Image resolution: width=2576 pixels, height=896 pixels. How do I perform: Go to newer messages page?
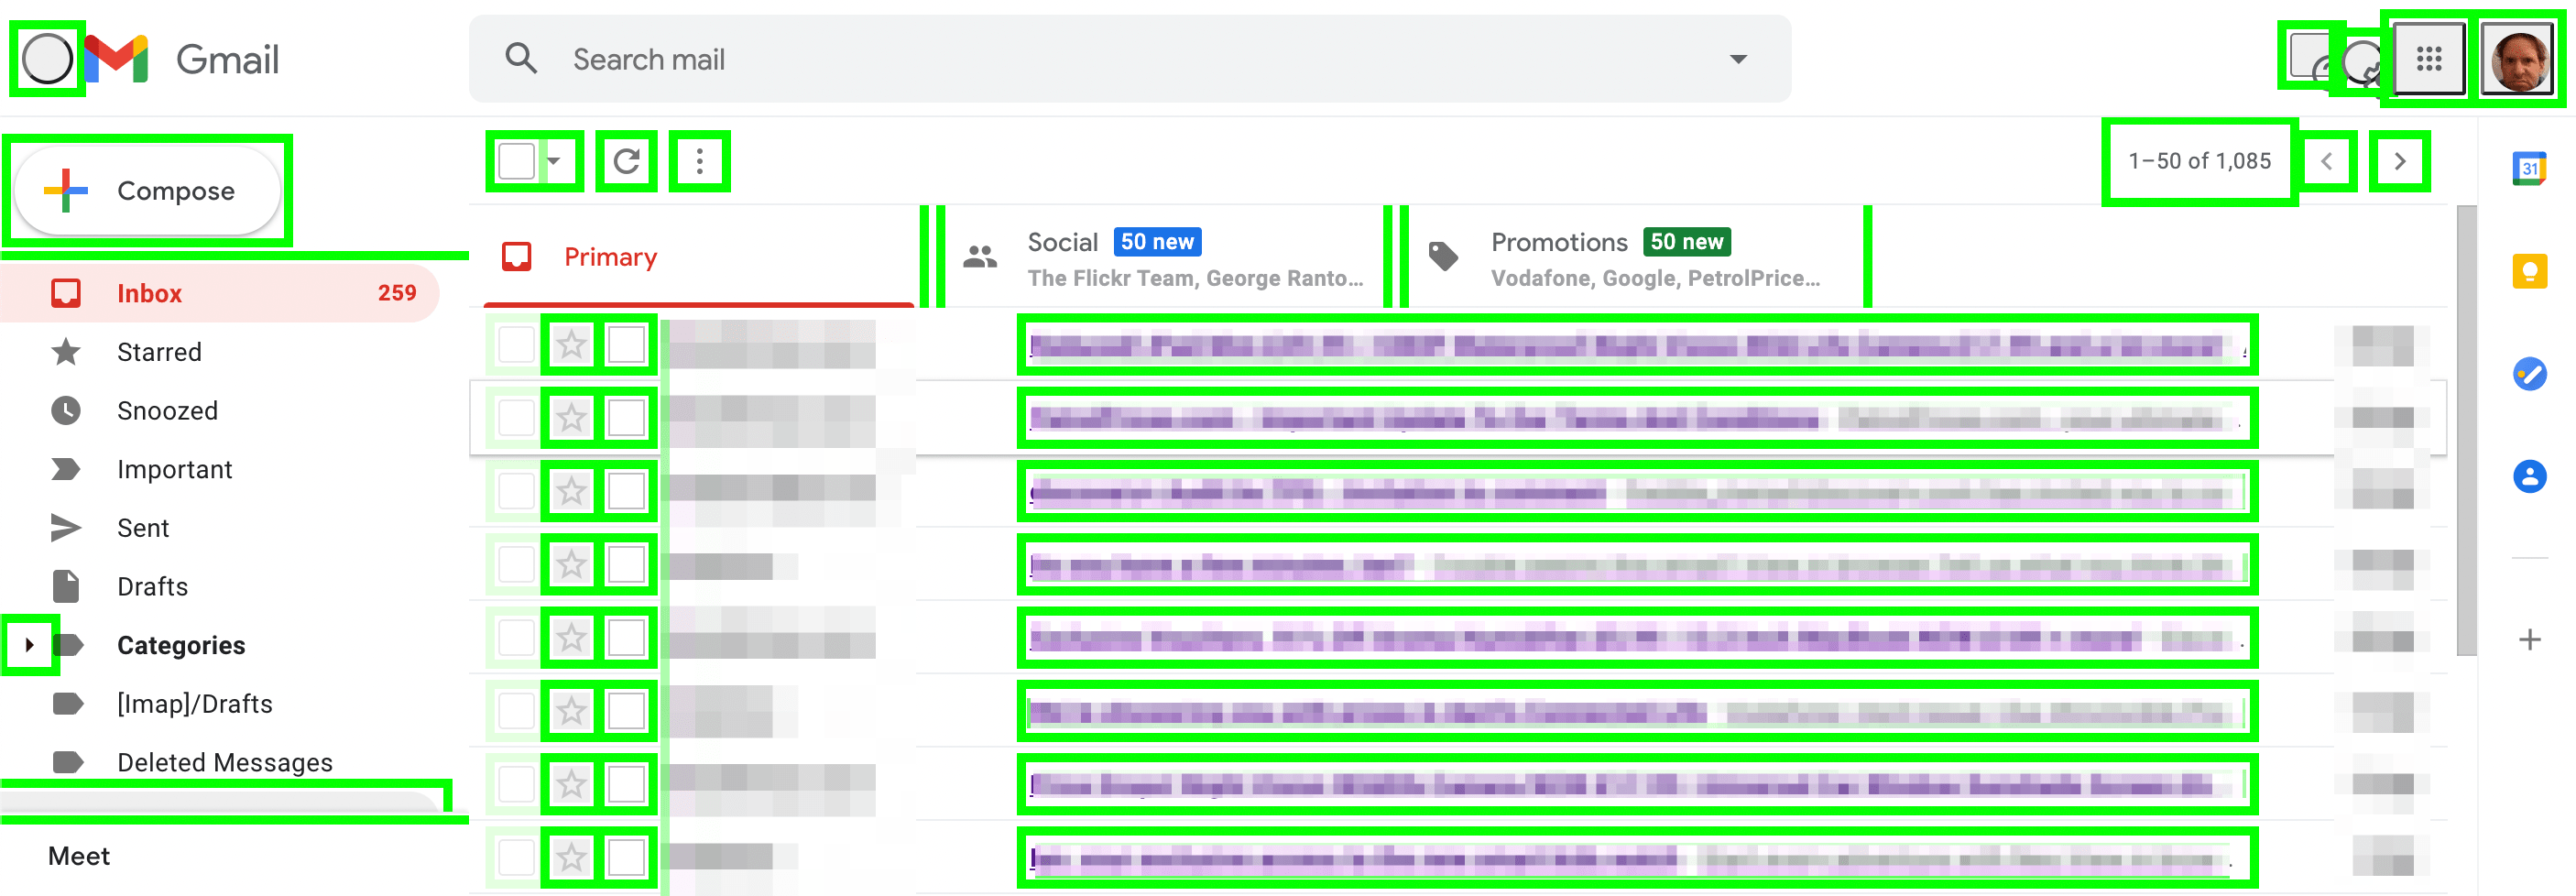pos(2327,161)
